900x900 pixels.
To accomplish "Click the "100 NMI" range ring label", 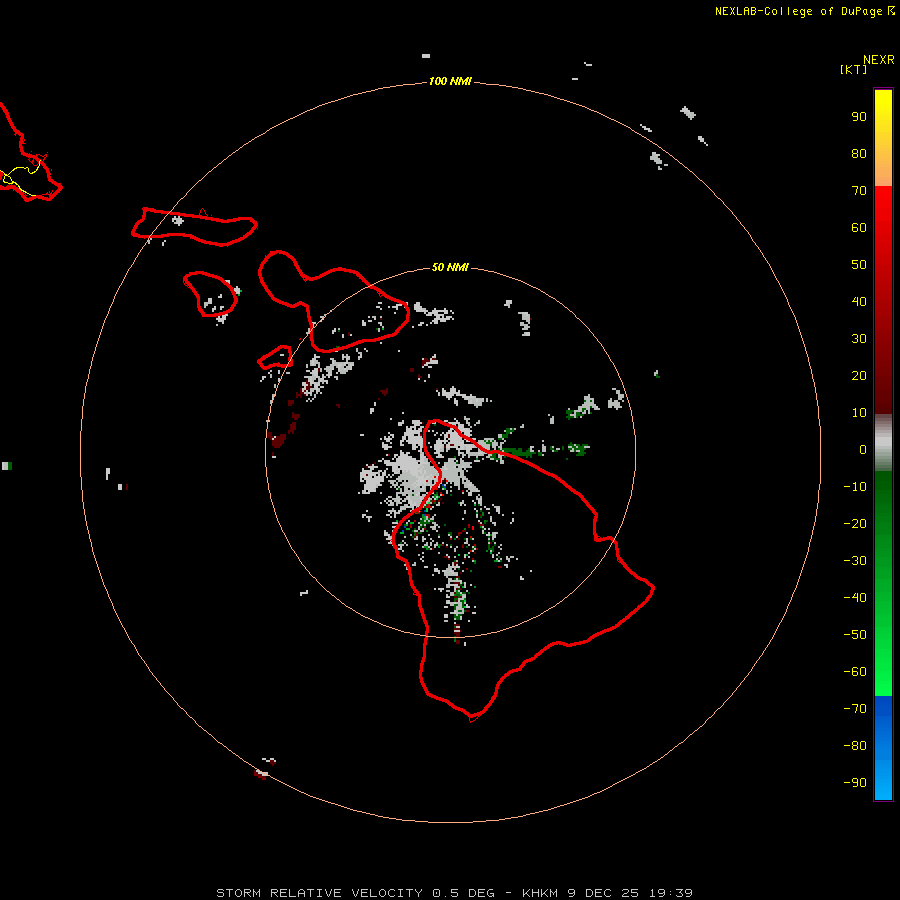I will tap(450, 82).
